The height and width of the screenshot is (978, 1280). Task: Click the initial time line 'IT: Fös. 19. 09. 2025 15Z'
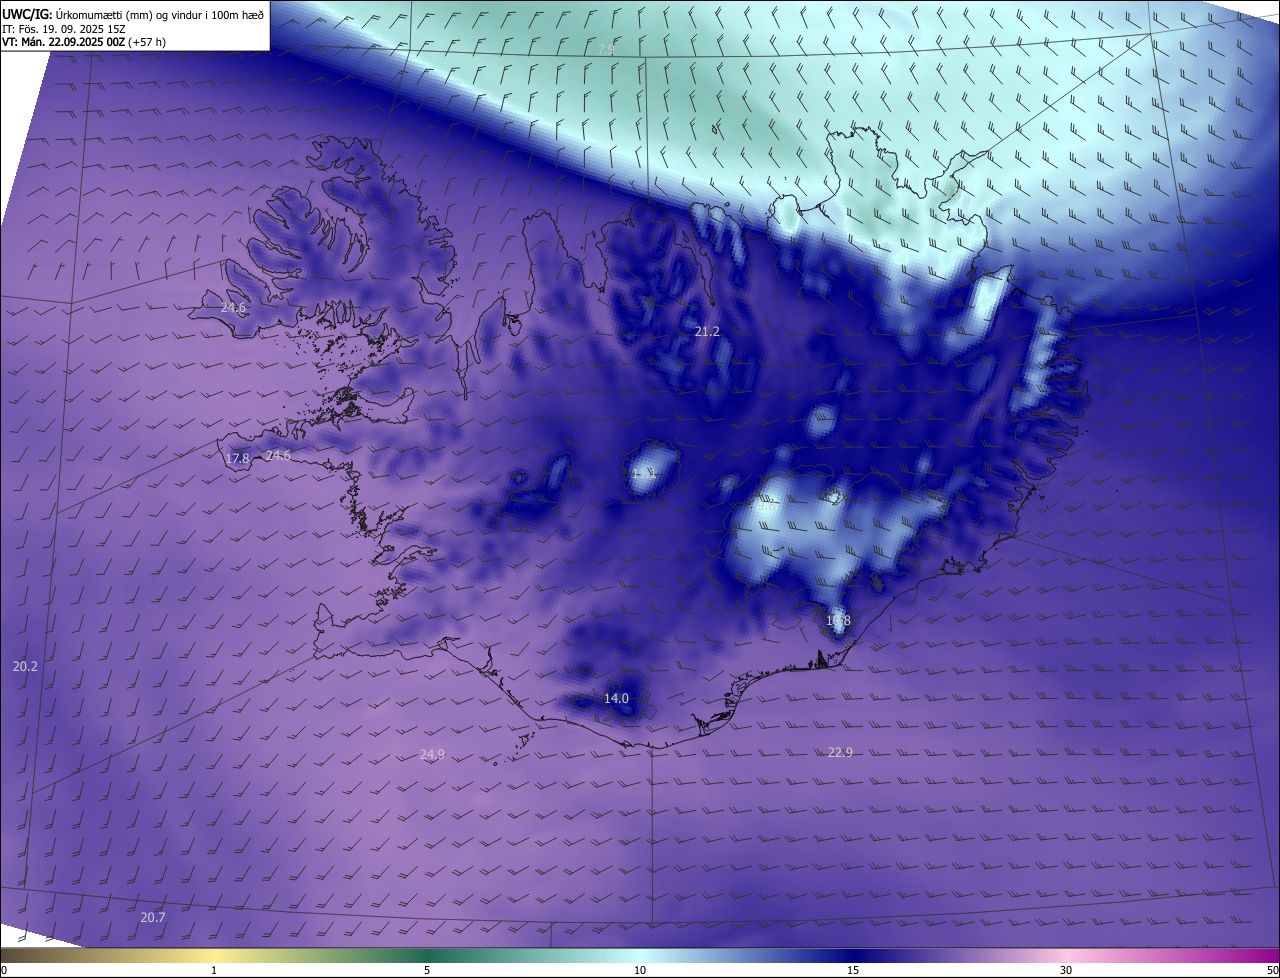[64, 28]
